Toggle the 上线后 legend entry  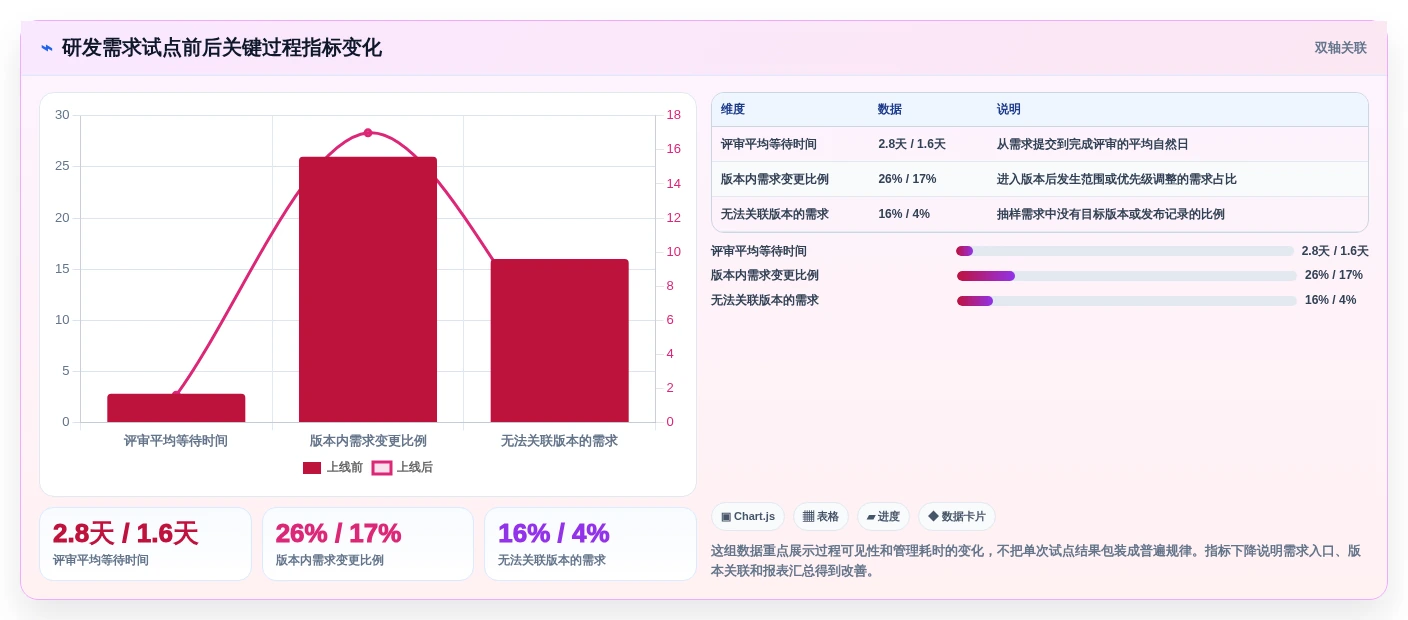pyautogui.click(x=402, y=467)
